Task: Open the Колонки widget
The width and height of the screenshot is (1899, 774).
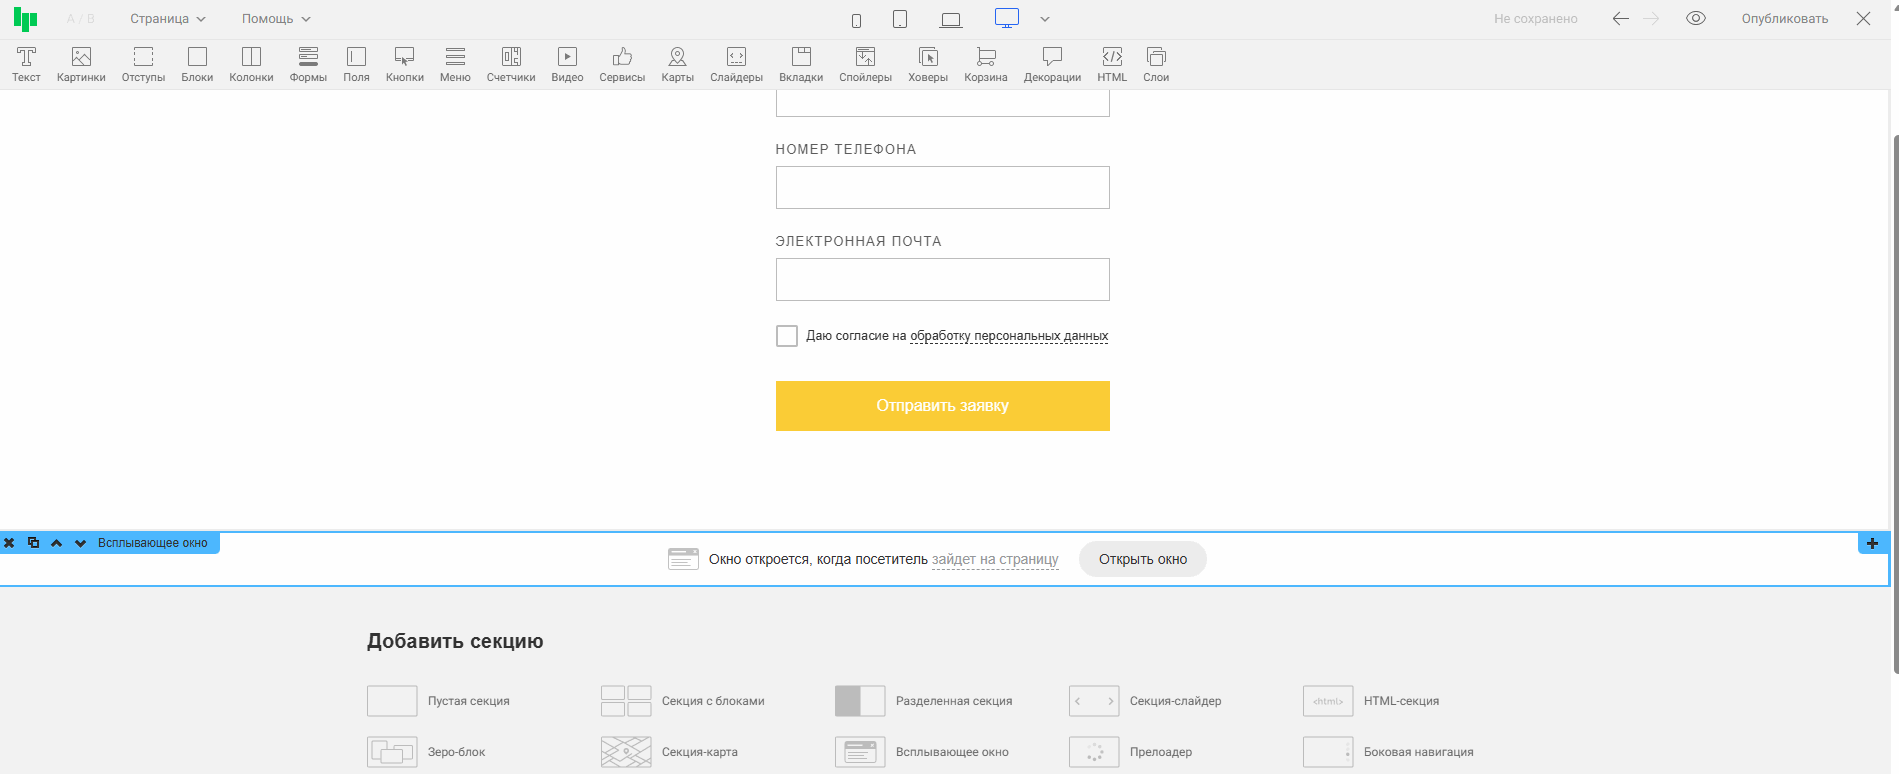Action: (x=251, y=64)
